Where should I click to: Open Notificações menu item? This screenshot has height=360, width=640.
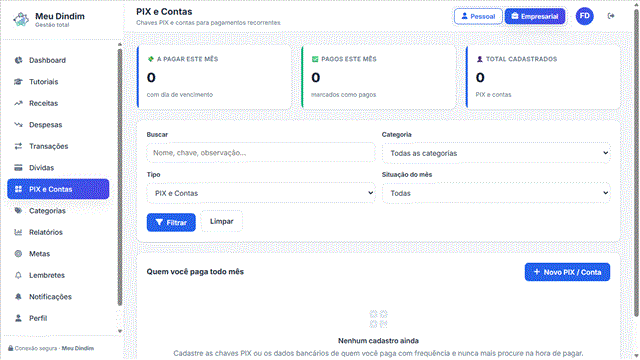click(58, 297)
